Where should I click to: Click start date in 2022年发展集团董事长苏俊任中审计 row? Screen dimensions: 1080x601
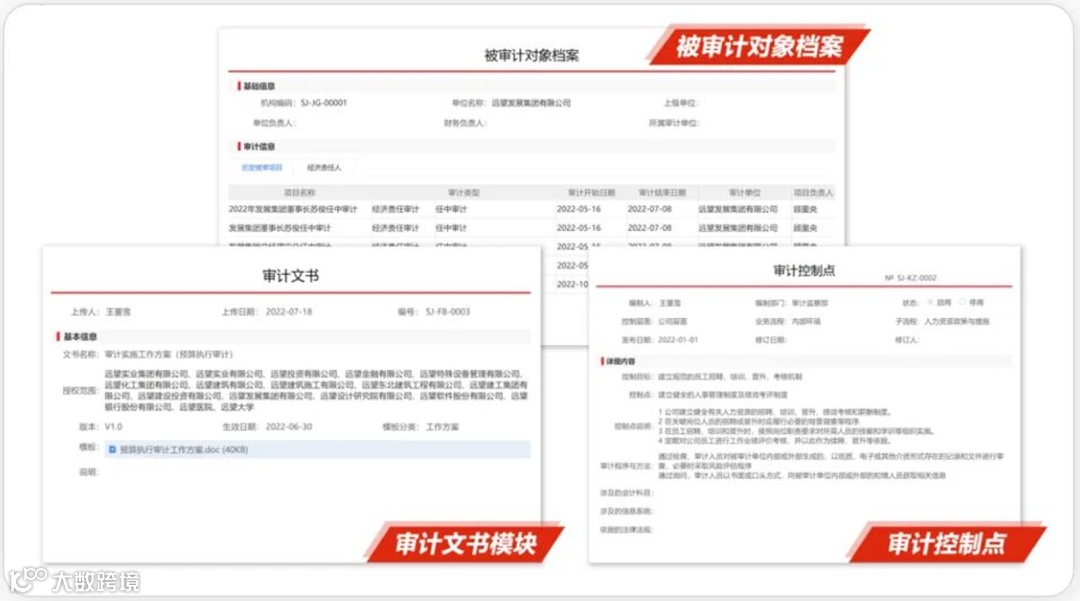click(x=579, y=209)
